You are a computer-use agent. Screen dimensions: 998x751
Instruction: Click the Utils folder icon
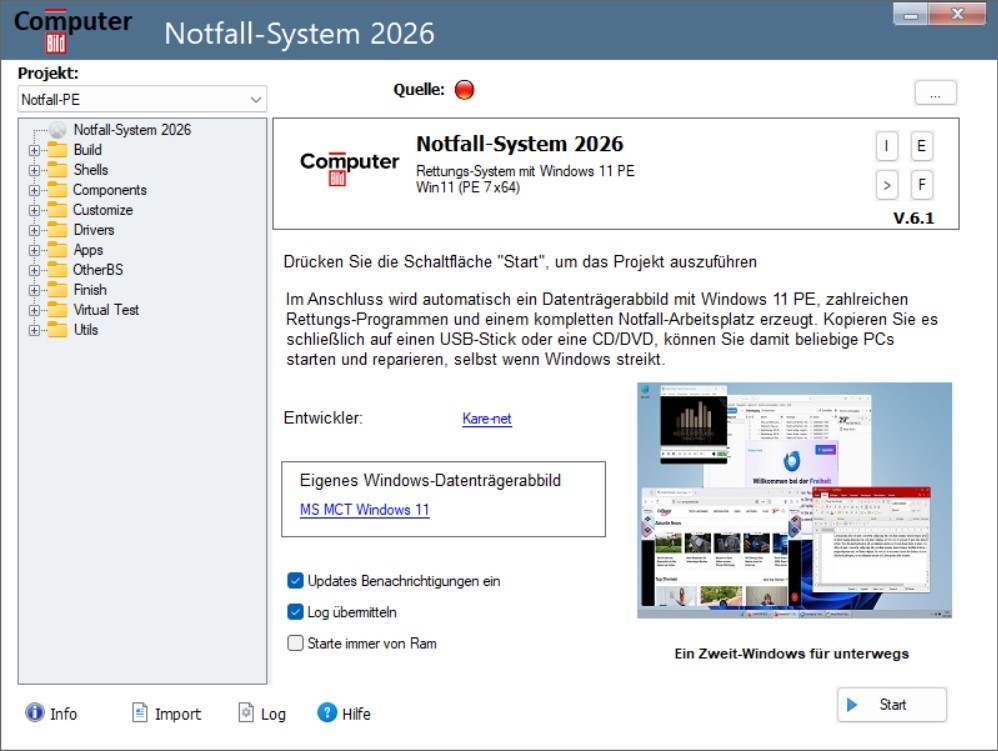[x=57, y=330]
